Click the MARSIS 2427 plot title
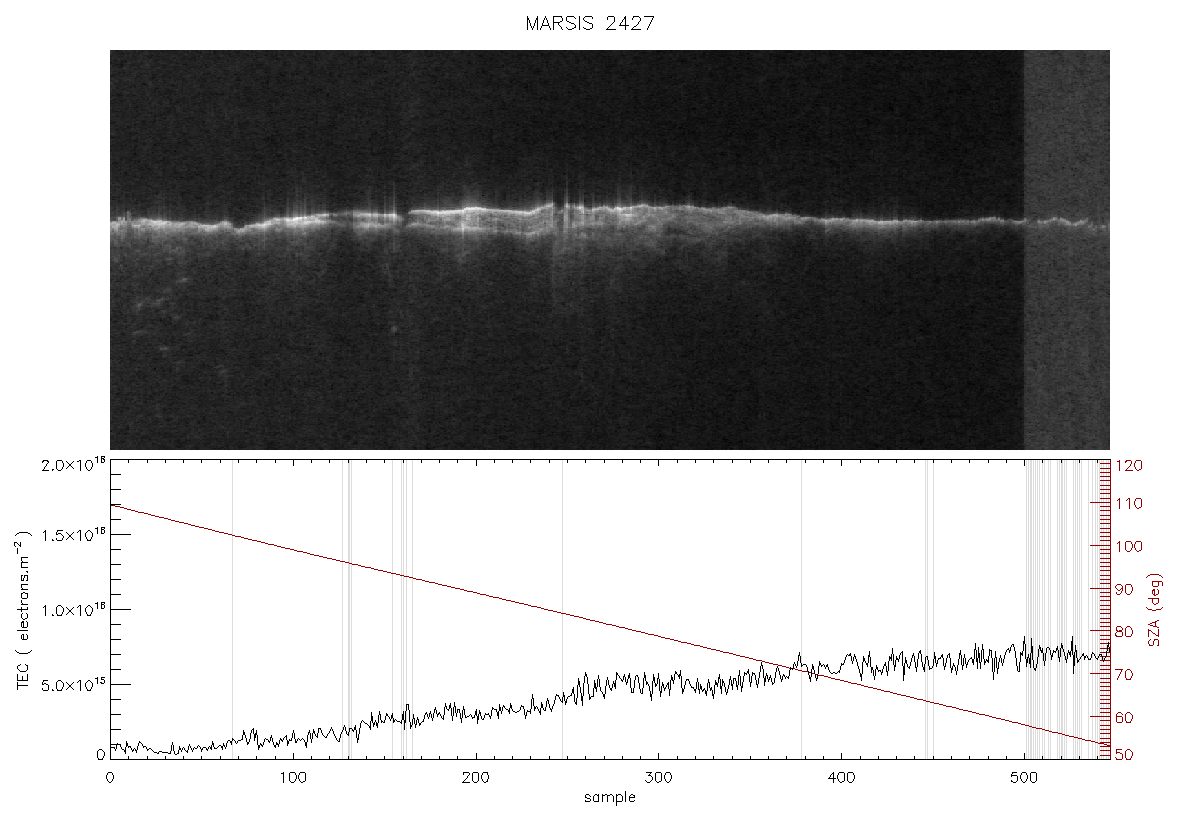This screenshot has height=830, width=1180. pos(590,23)
